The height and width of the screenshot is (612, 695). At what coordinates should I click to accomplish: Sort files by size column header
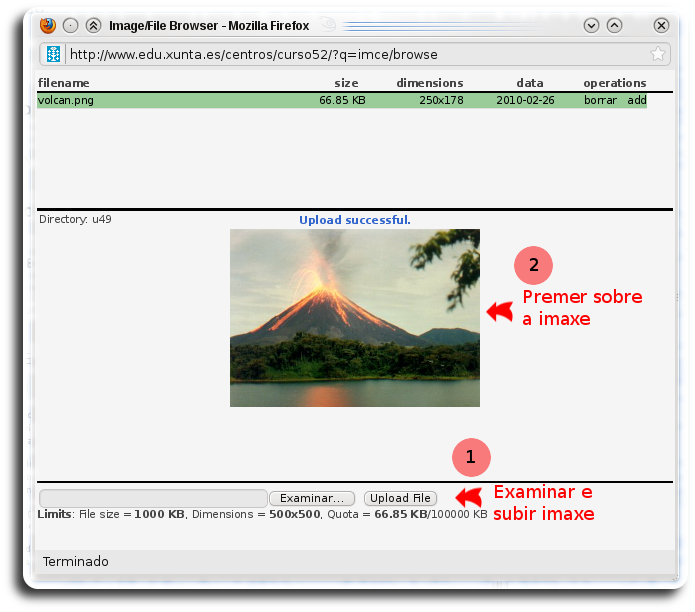[x=346, y=83]
